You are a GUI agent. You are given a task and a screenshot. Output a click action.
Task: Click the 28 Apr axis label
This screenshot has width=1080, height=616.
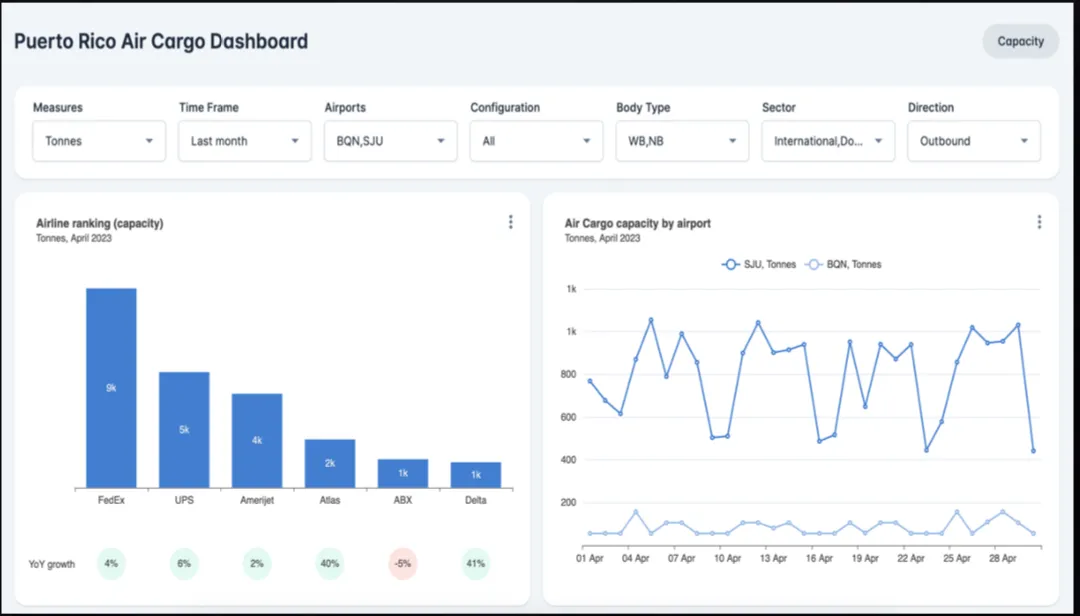1002,559
